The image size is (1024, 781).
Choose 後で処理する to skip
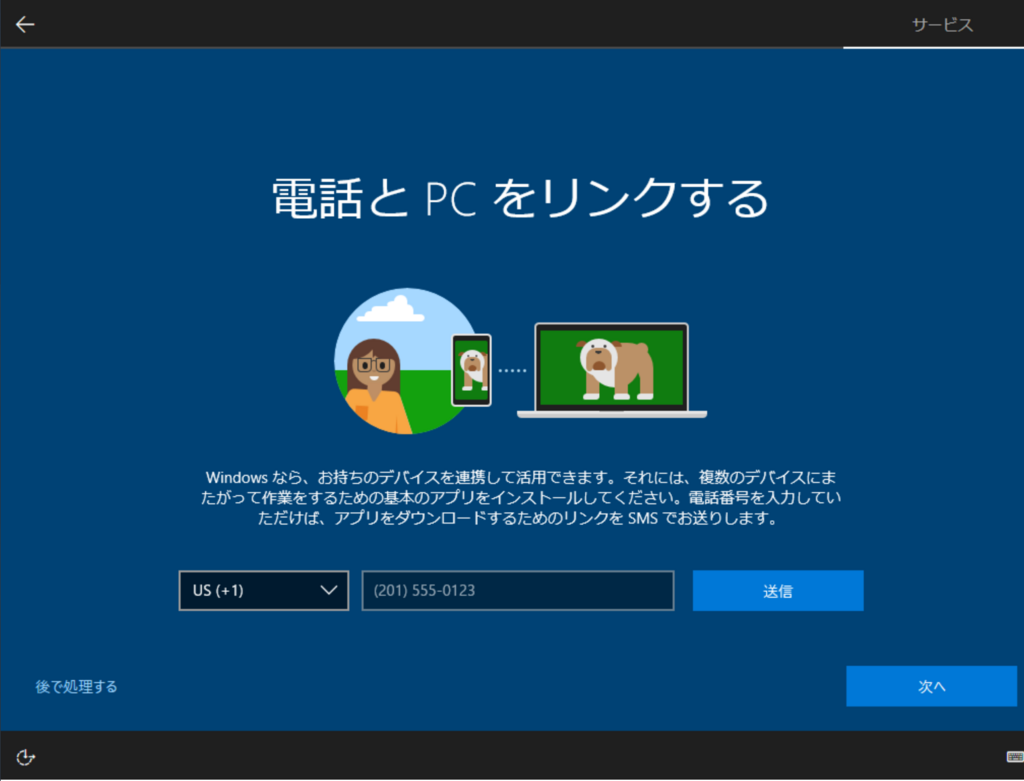point(76,686)
